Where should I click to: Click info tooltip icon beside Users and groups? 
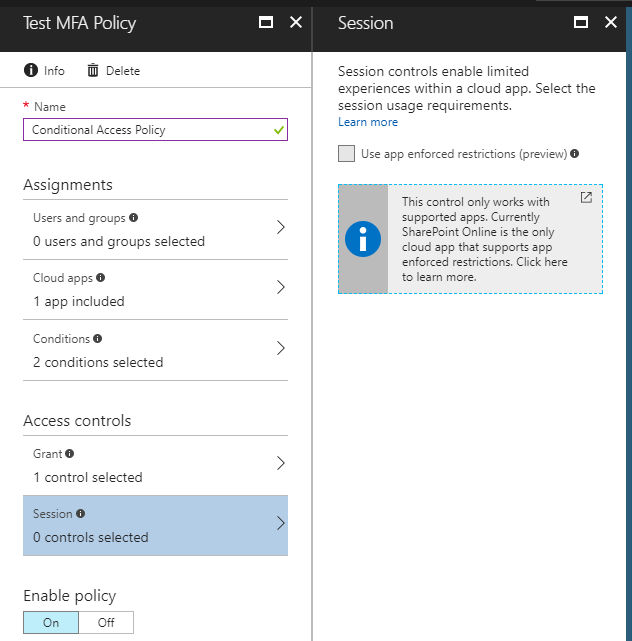tap(134, 217)
